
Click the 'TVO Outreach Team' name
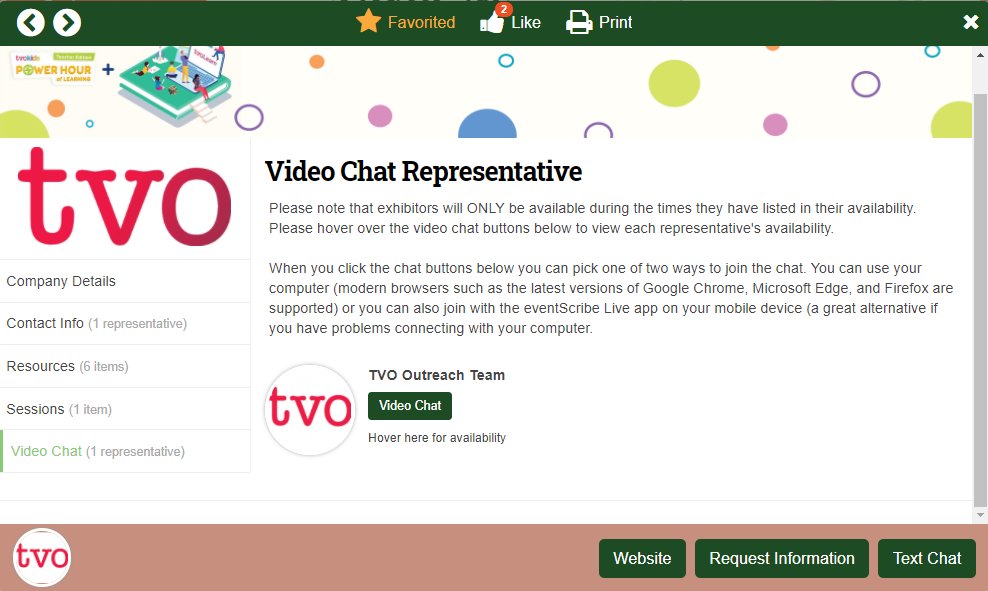pyautogui.click(x=437, y=376)
